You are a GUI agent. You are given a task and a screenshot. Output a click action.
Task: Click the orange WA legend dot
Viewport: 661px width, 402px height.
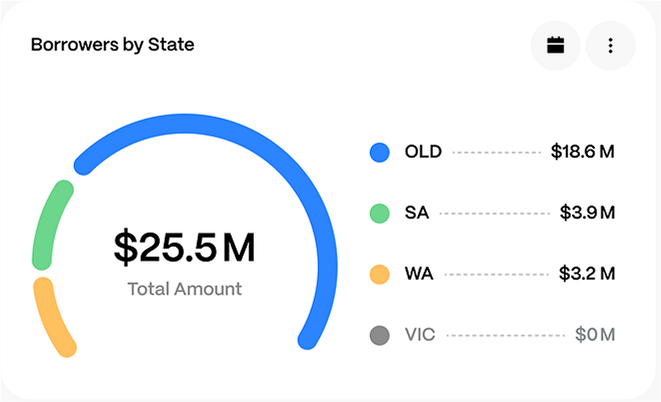(x=379, y=273)
